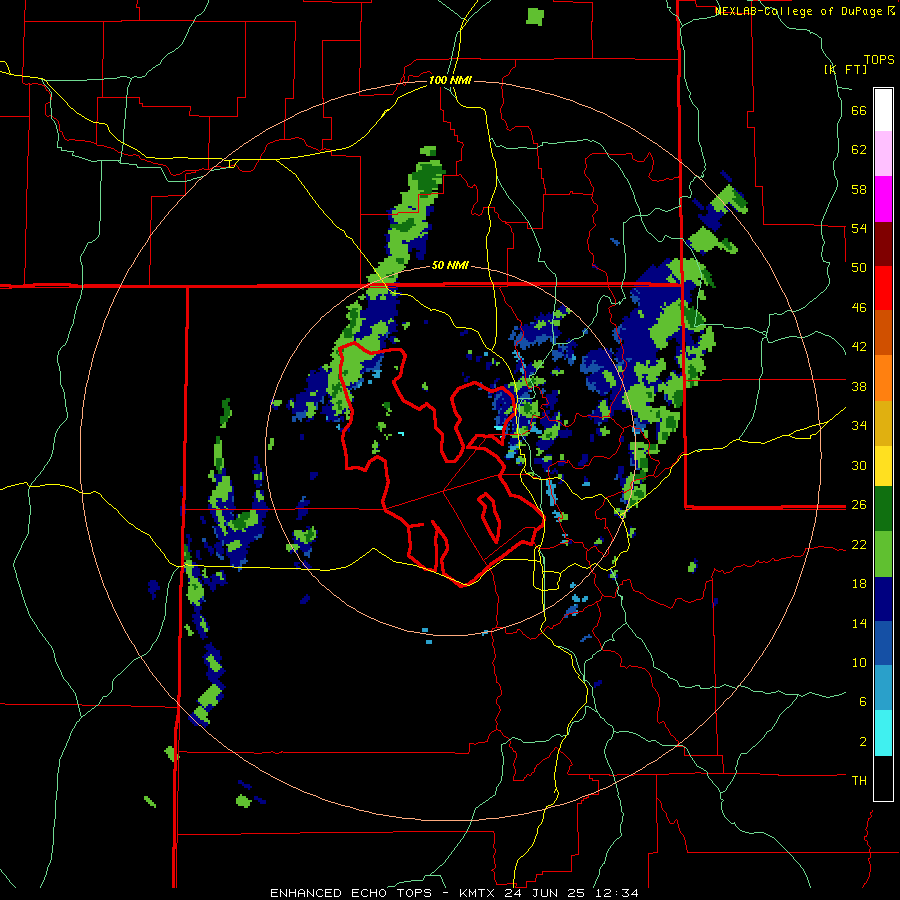The height and width of the screenshot is (900, 900).
Task: Click the gold legend swatch
Action: pyautogui.click(x=883, y=423)
